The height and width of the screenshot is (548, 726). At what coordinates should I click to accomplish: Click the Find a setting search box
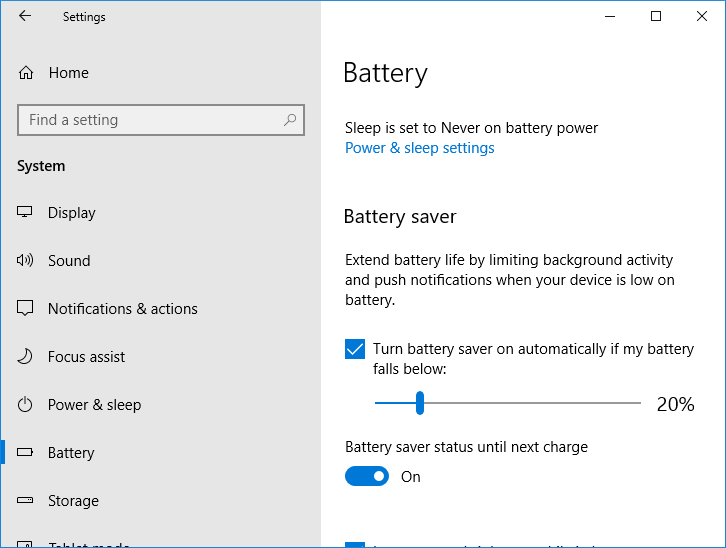[x=150, y=120]
